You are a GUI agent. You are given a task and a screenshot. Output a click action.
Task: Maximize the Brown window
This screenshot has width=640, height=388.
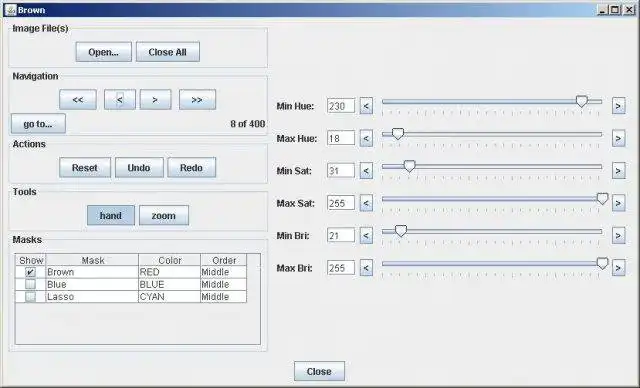click(616, 10)
